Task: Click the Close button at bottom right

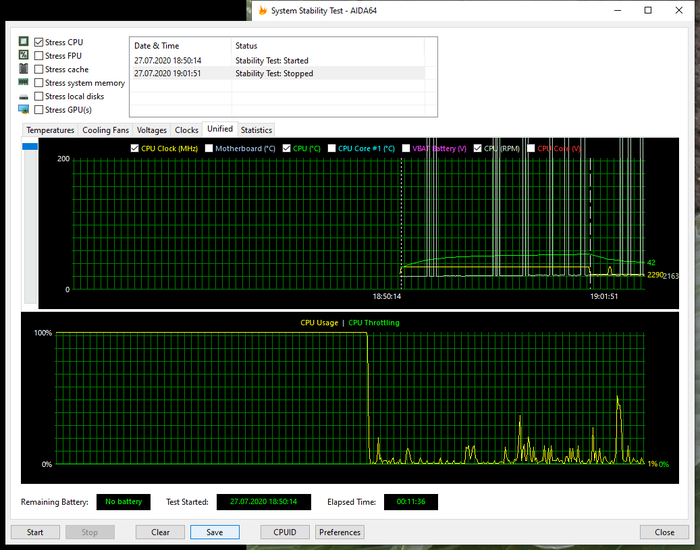Action: tap(664, 532)
